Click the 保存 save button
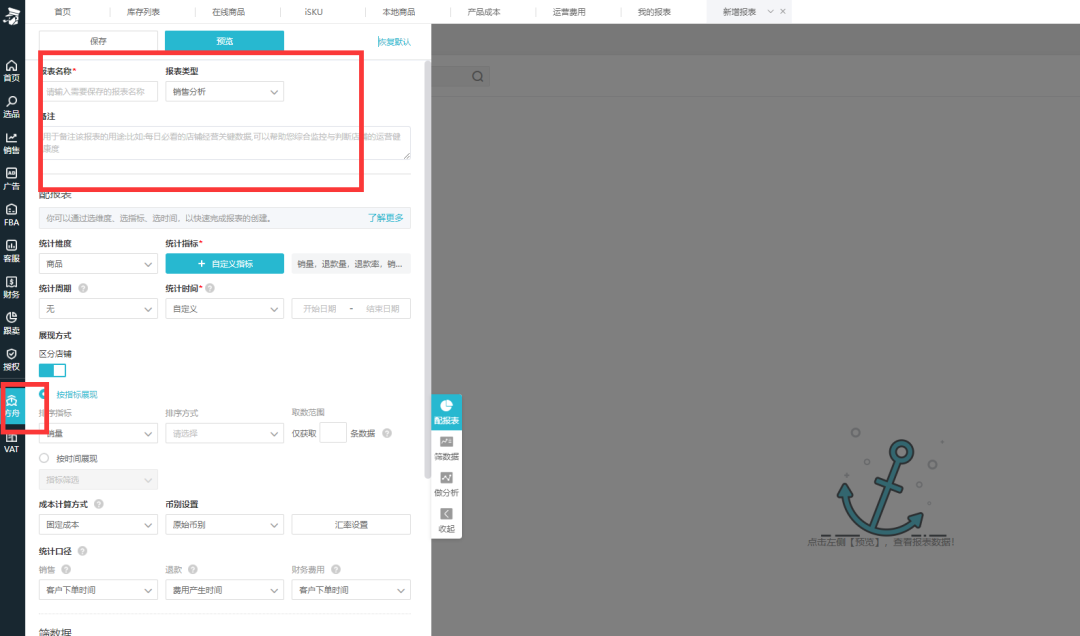This screenshot has width=1080, height=636. coord(98,41)
